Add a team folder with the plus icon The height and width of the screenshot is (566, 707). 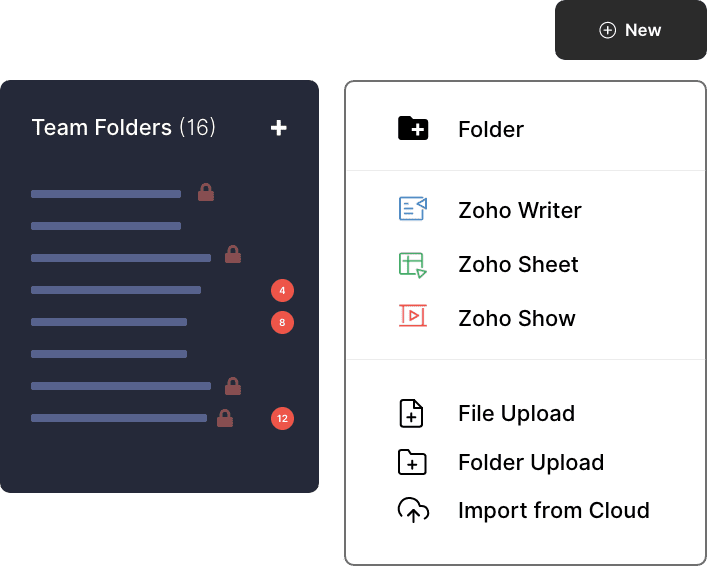[x=279, y=128]
